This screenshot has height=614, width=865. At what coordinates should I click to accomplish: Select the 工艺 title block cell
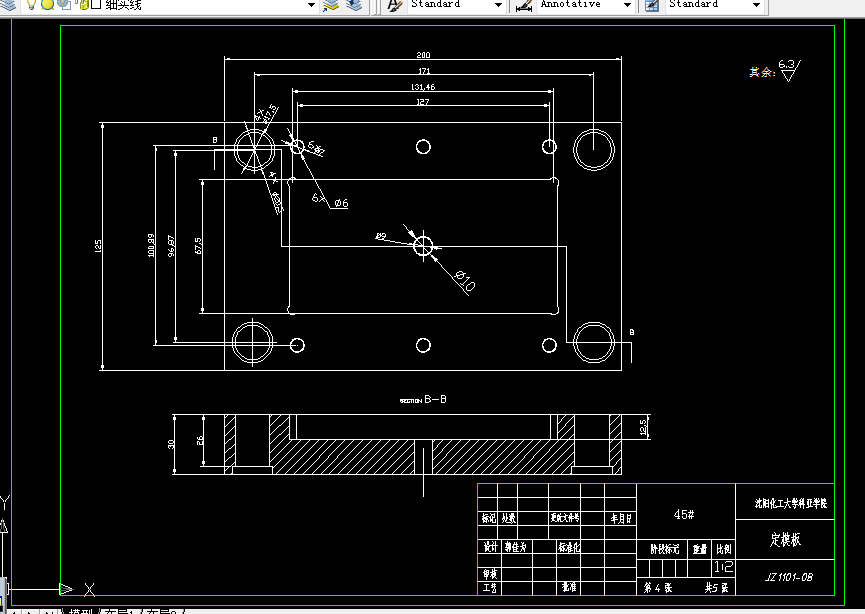coord(490,588)
